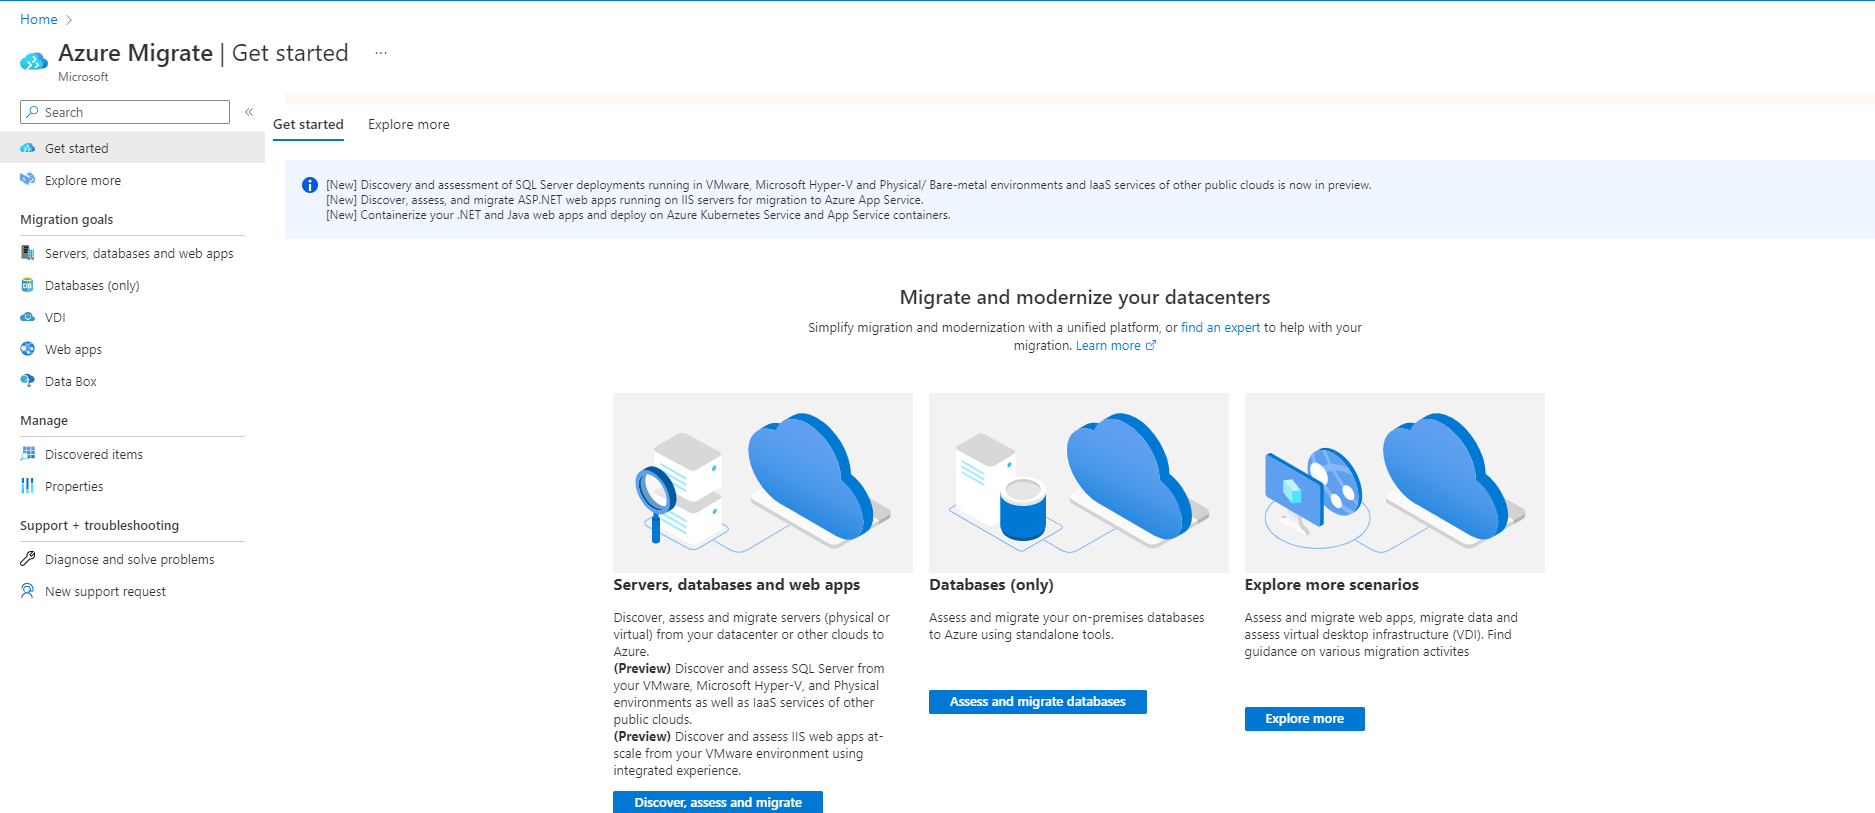Click the 'Migration goals' section label
Viewport: 1875px width, 813px height.
coord(67,220)
